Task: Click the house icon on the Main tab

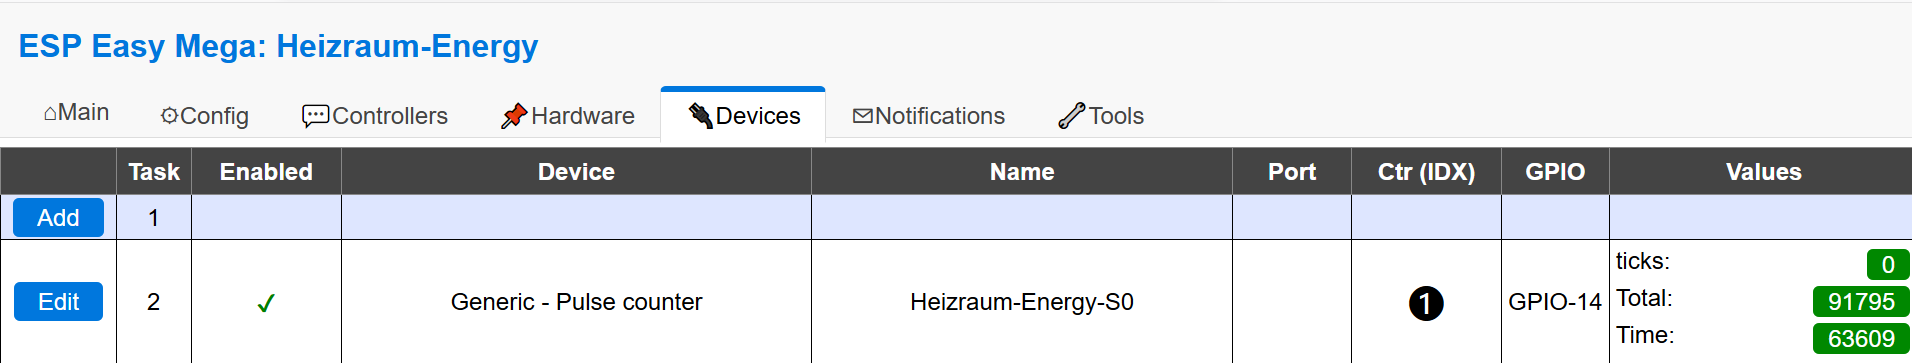Action: click(50, 114)
